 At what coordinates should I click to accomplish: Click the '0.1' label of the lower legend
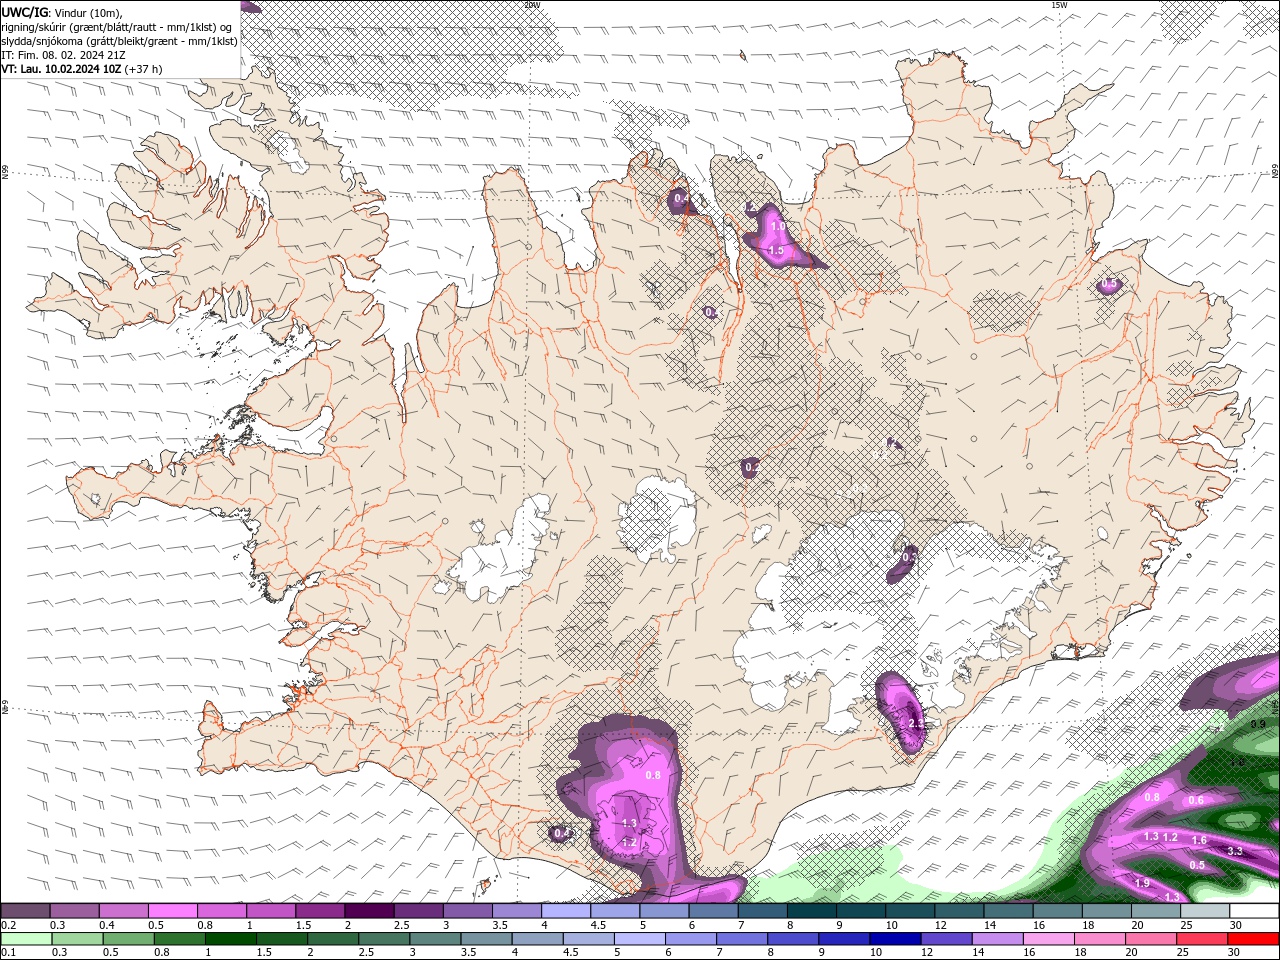[x=8, y=953]
